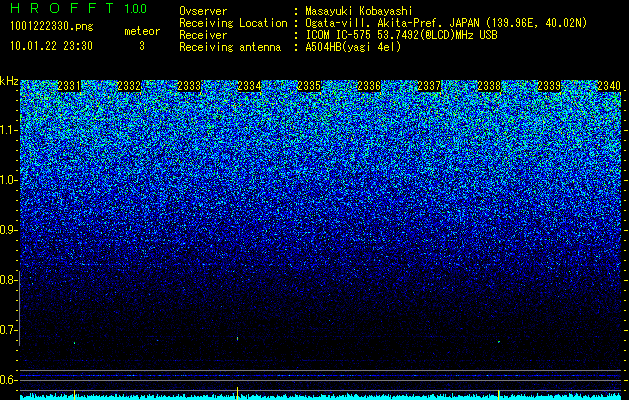This screenshot has height=400, width=629.
Task: Click the 2332 time marker
Action: click(129, 86)
